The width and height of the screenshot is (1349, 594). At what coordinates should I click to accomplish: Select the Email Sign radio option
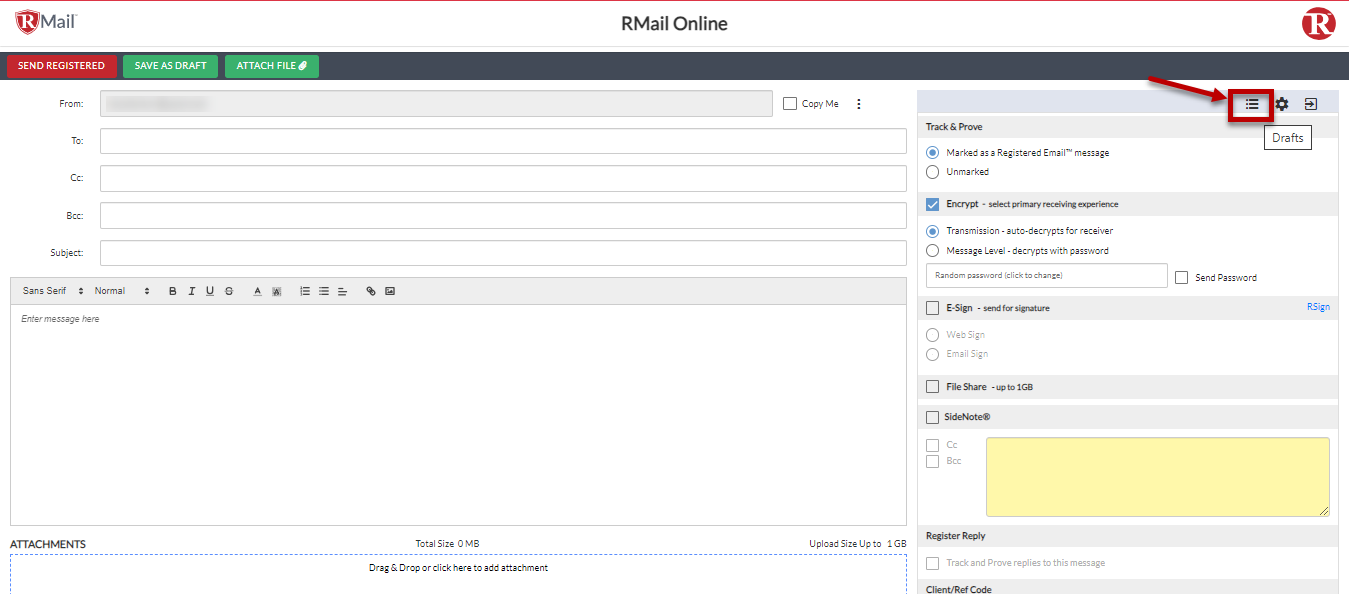pyautogui.click(x=932, y=354)
